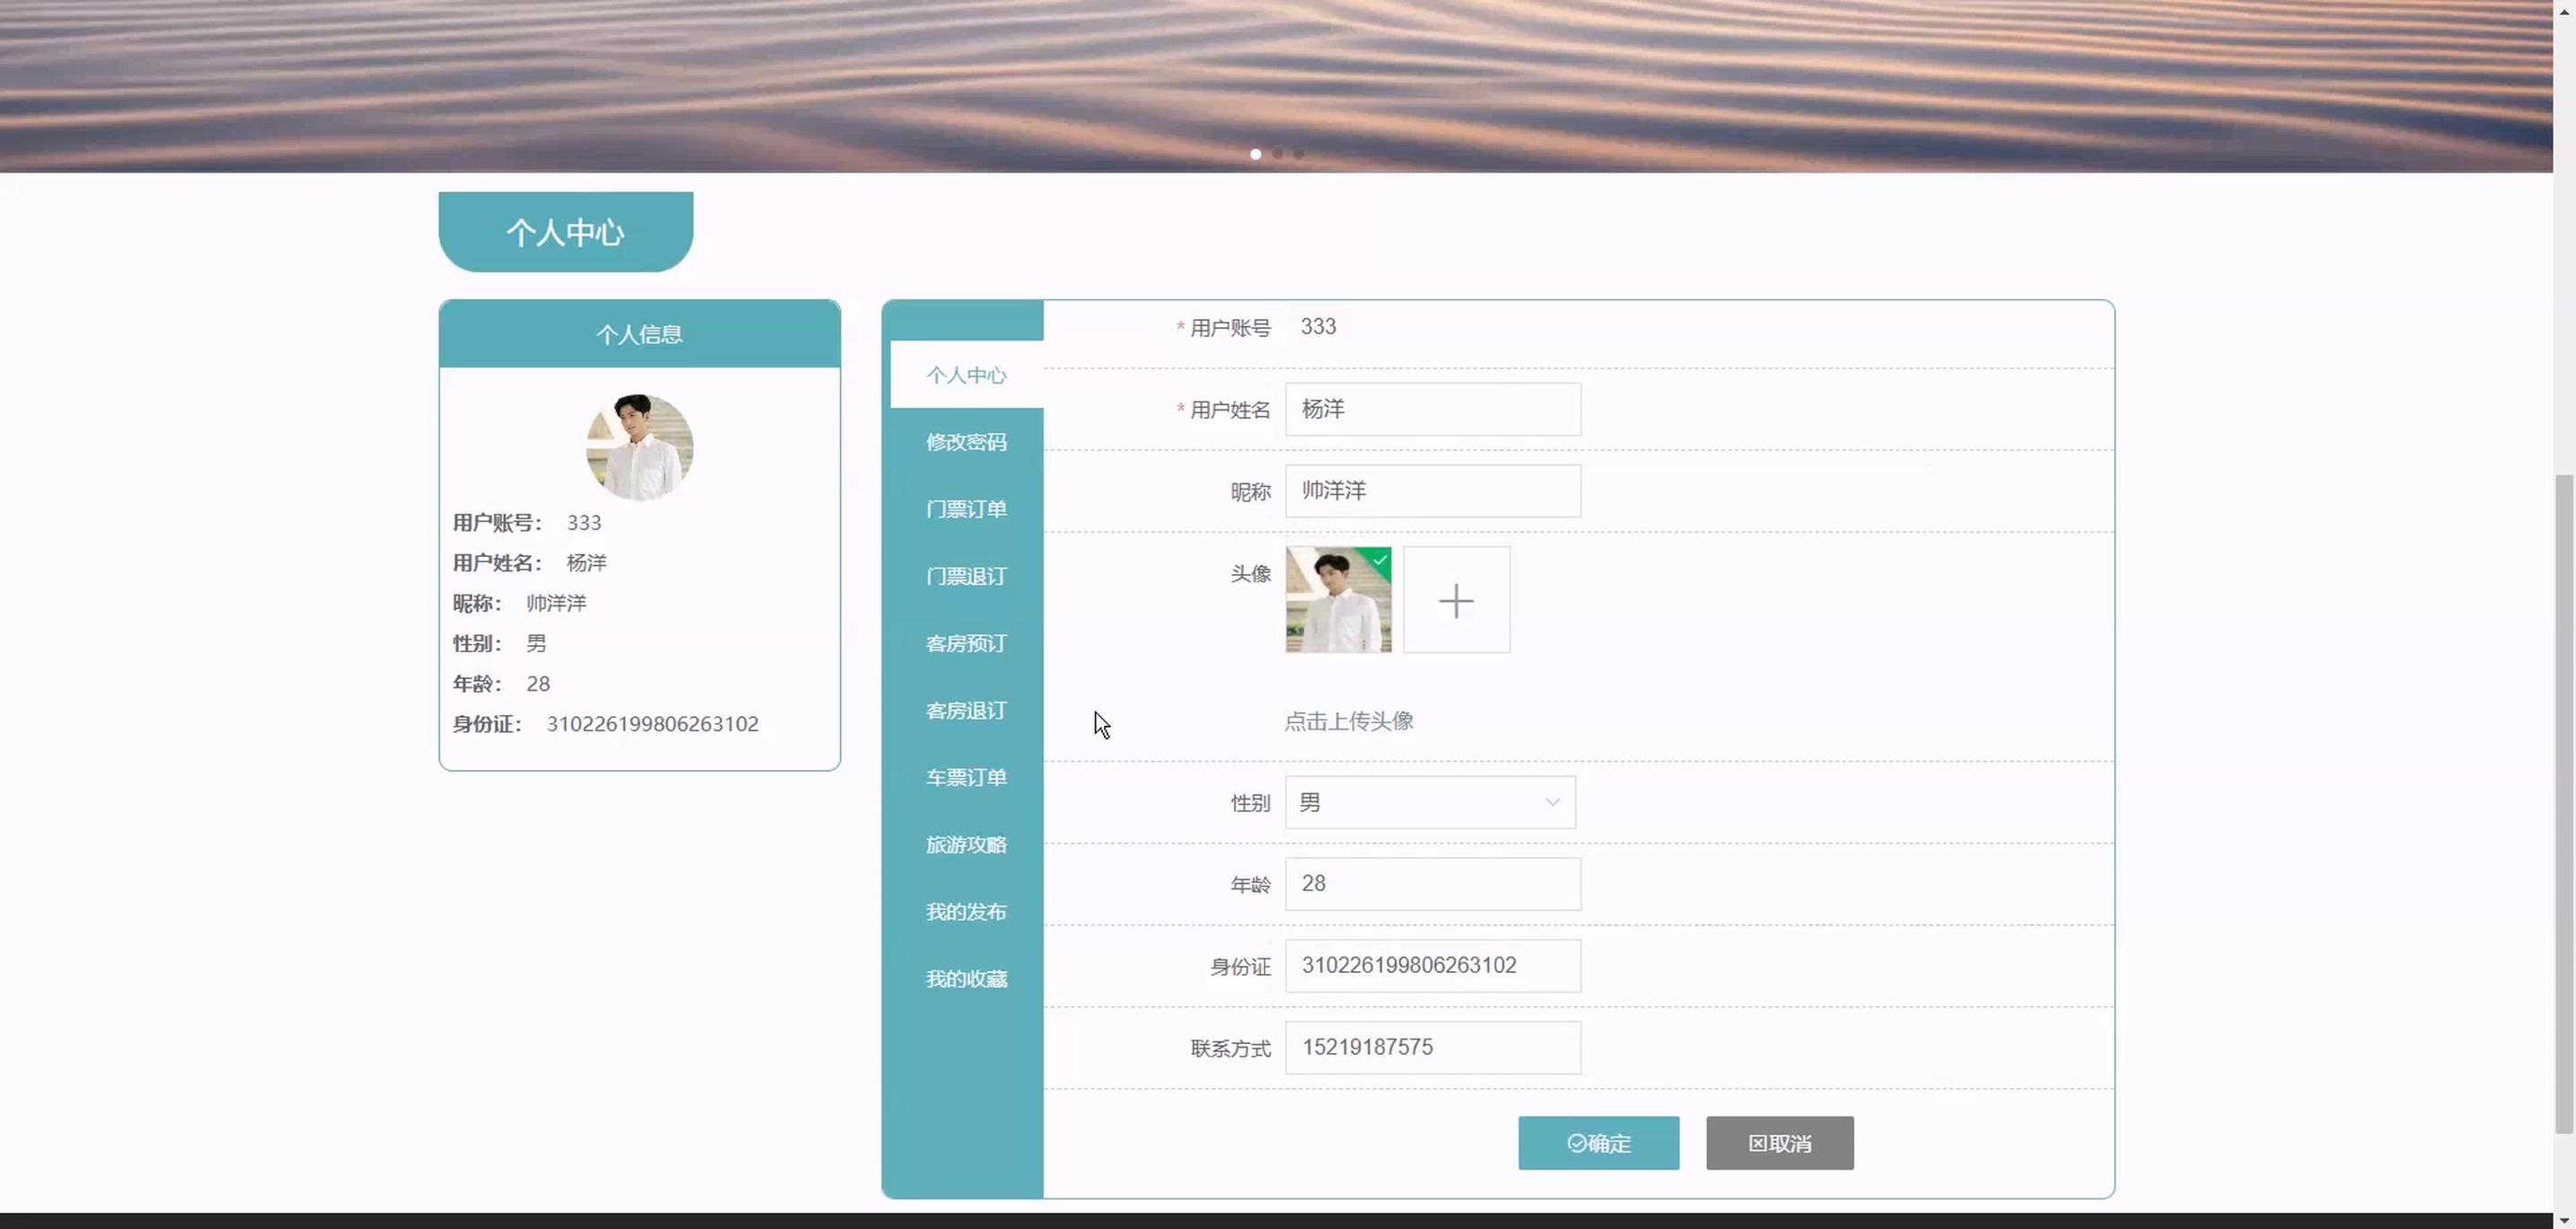Open 我的收藏 section

pos(965,979)
